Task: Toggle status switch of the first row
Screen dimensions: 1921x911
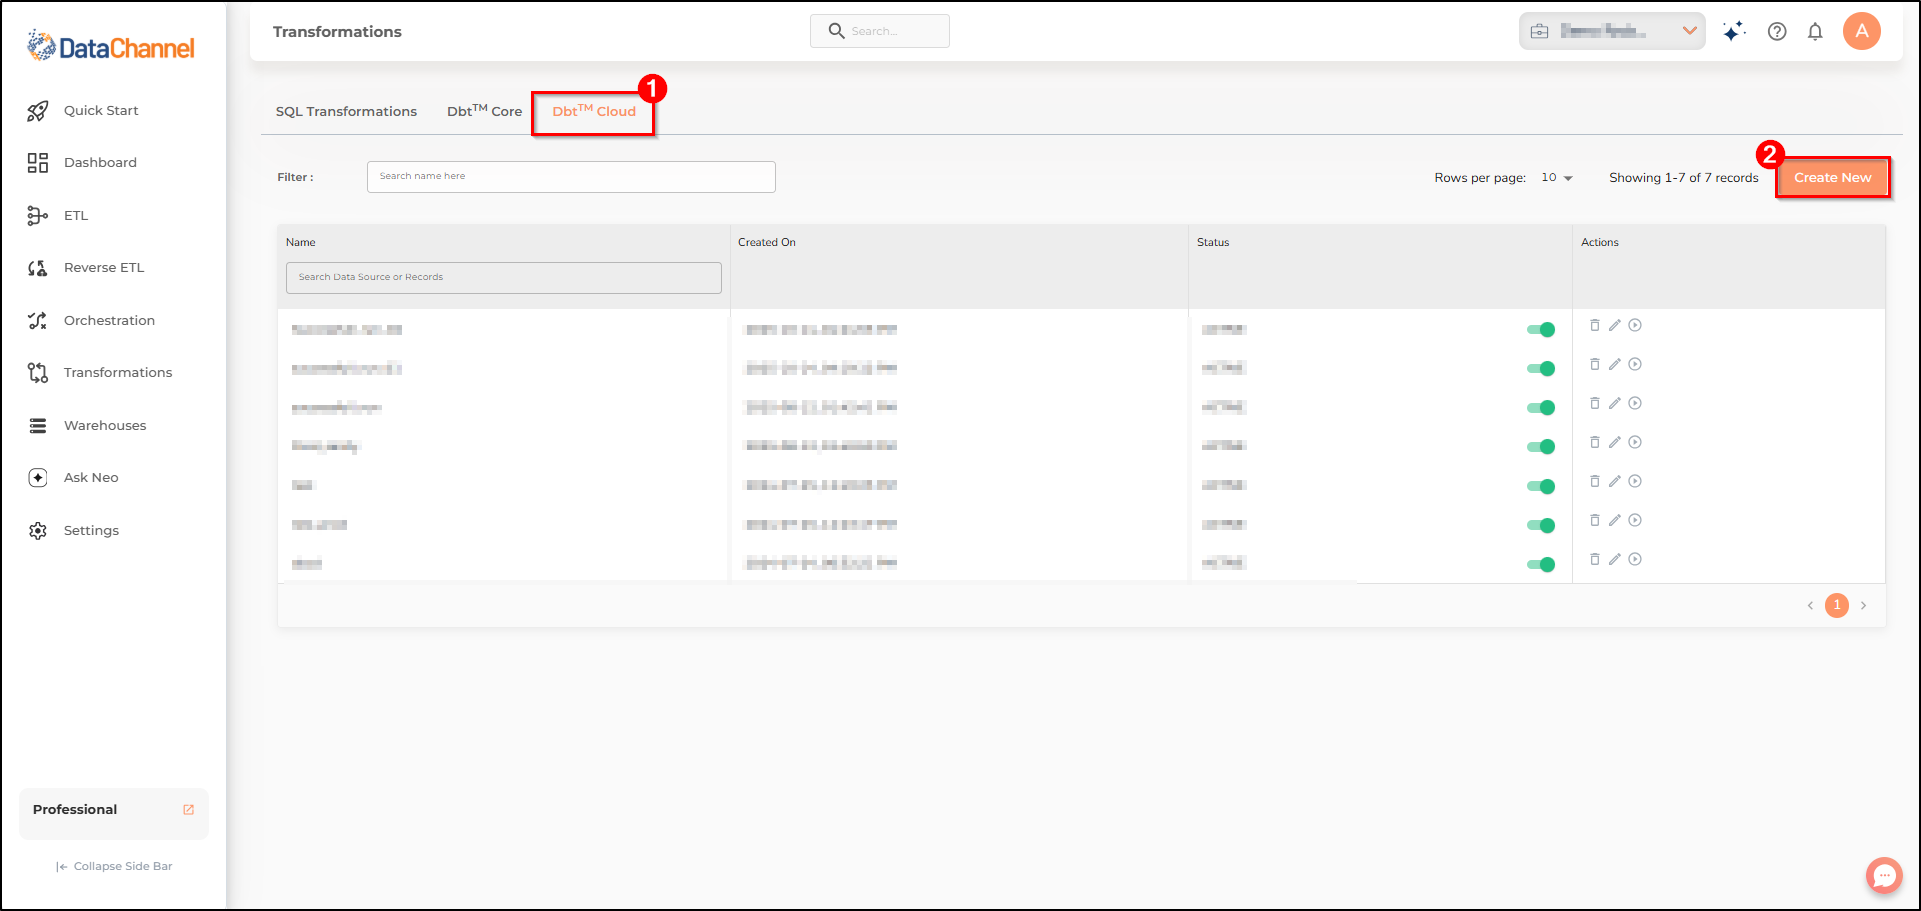Action: click(x=1541, y=330)
